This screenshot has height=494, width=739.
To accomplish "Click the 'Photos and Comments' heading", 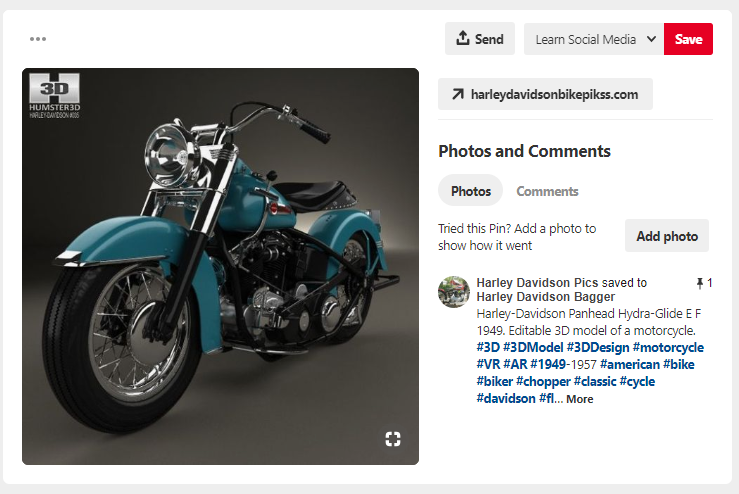I will tap(524, 151).
